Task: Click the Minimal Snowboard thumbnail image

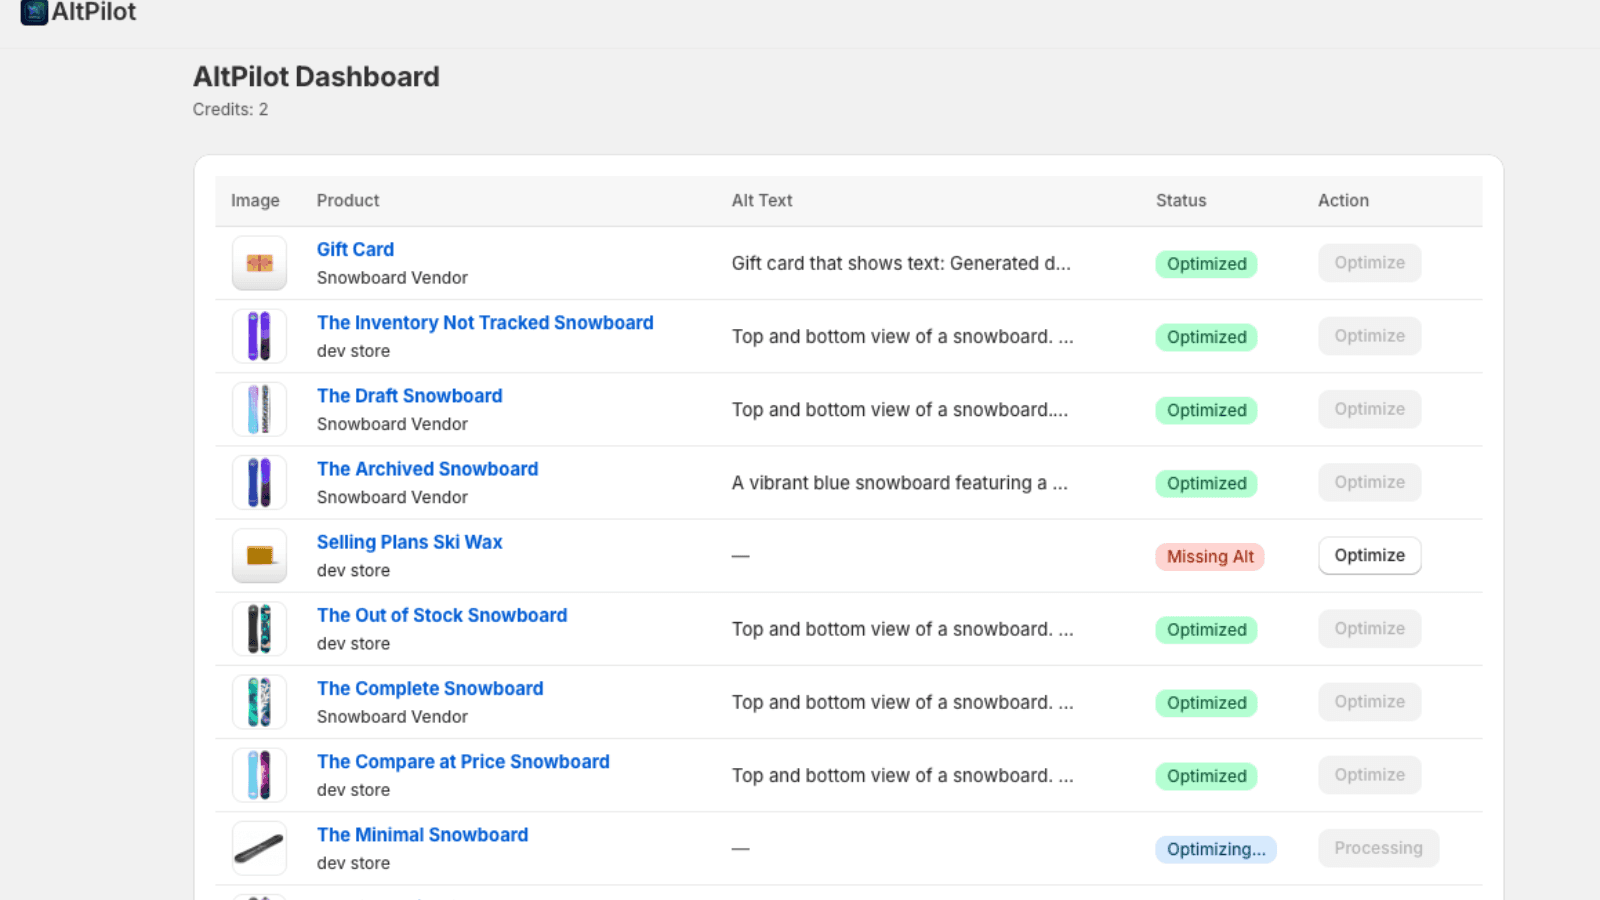Action: tap(259, 848)
